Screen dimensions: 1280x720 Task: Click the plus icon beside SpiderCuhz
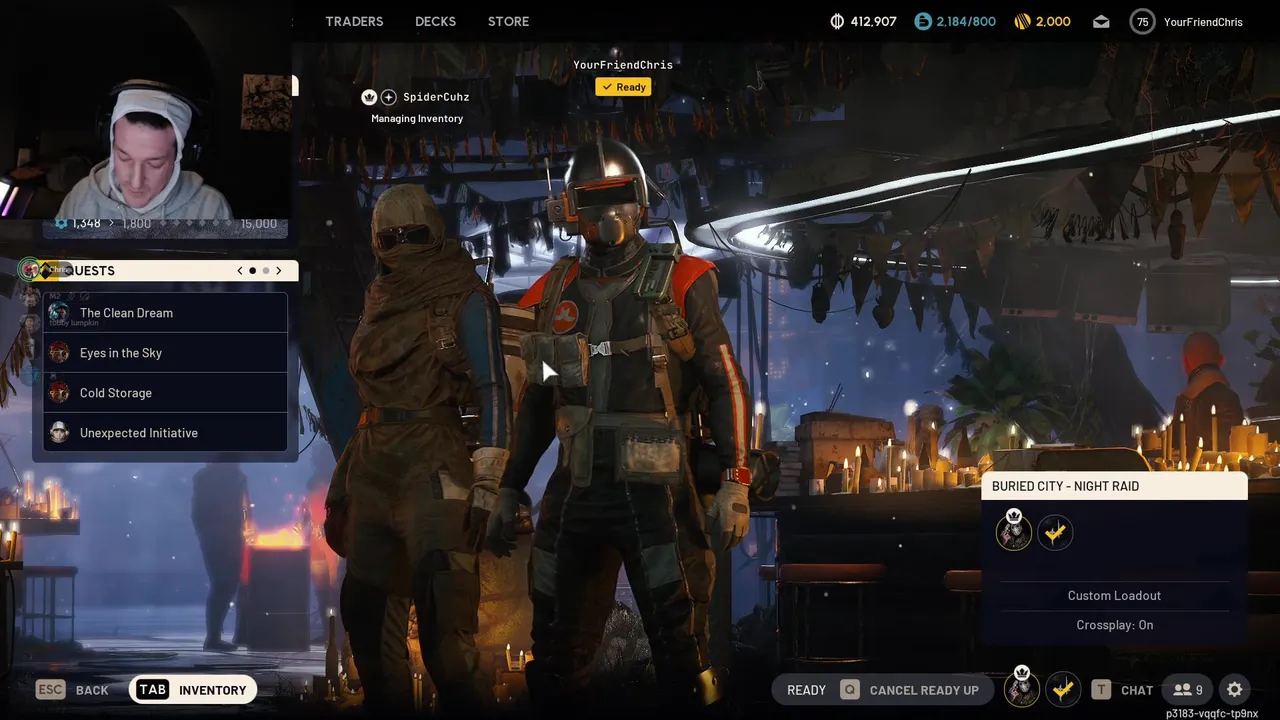(388, 97)
